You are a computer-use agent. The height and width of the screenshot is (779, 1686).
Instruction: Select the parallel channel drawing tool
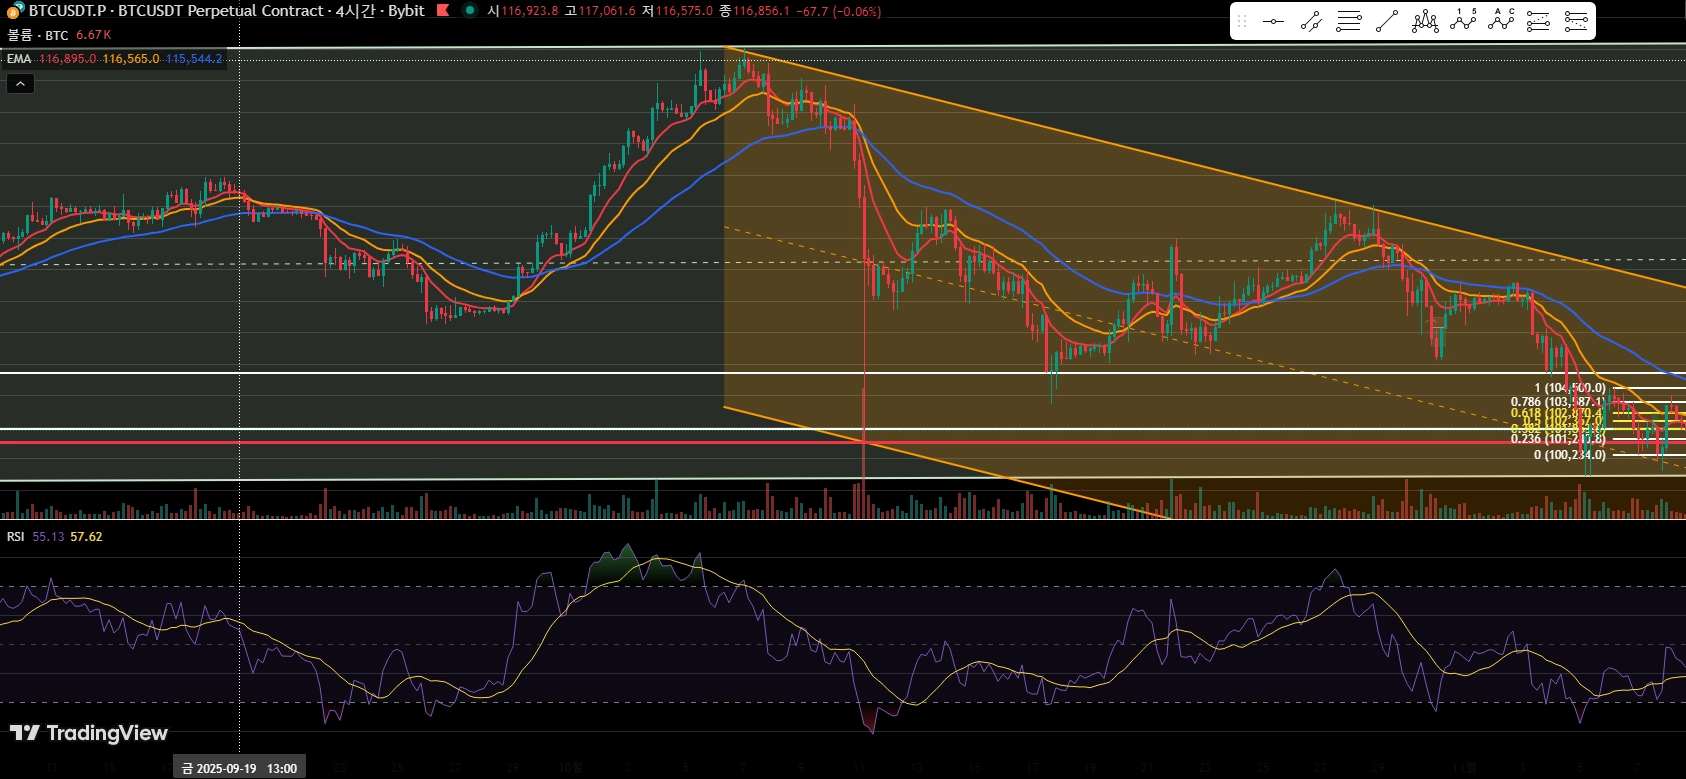click(x=1311, y=21)
